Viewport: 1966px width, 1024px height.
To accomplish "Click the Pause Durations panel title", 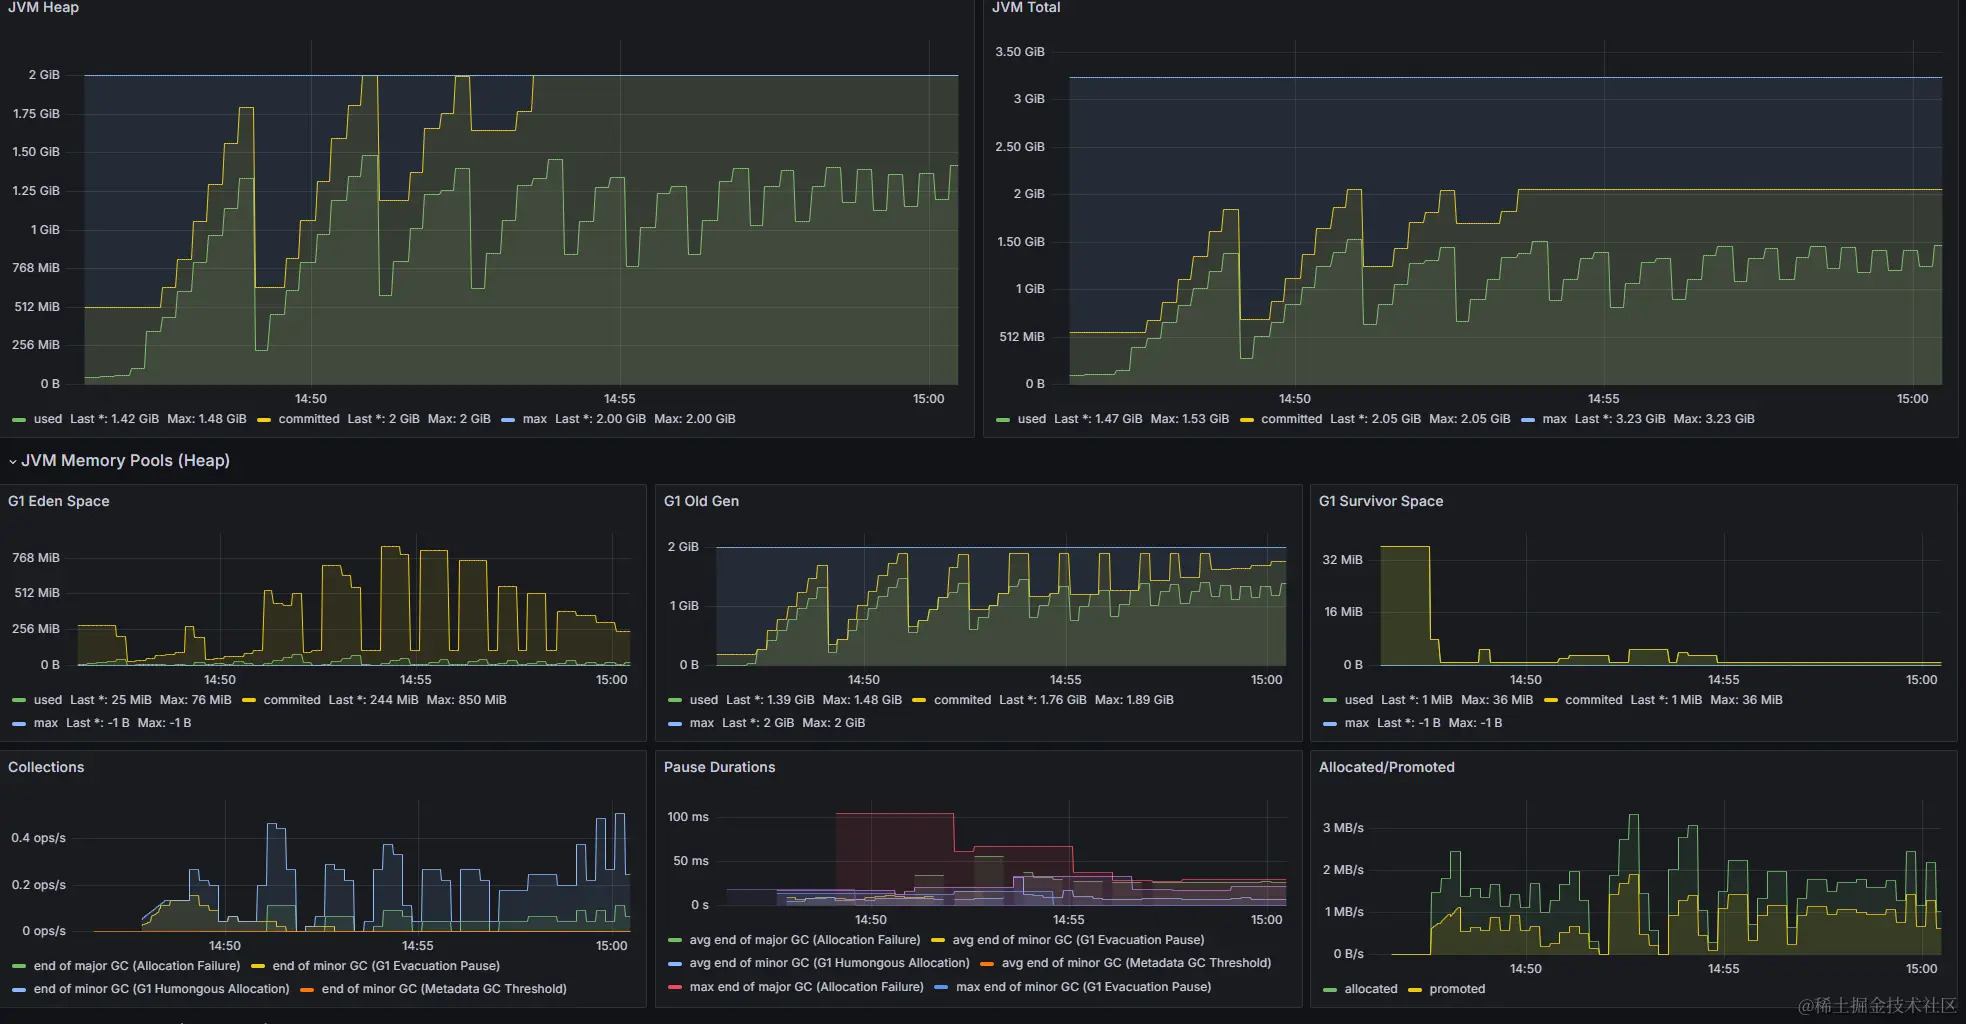I will pos(719,767).
